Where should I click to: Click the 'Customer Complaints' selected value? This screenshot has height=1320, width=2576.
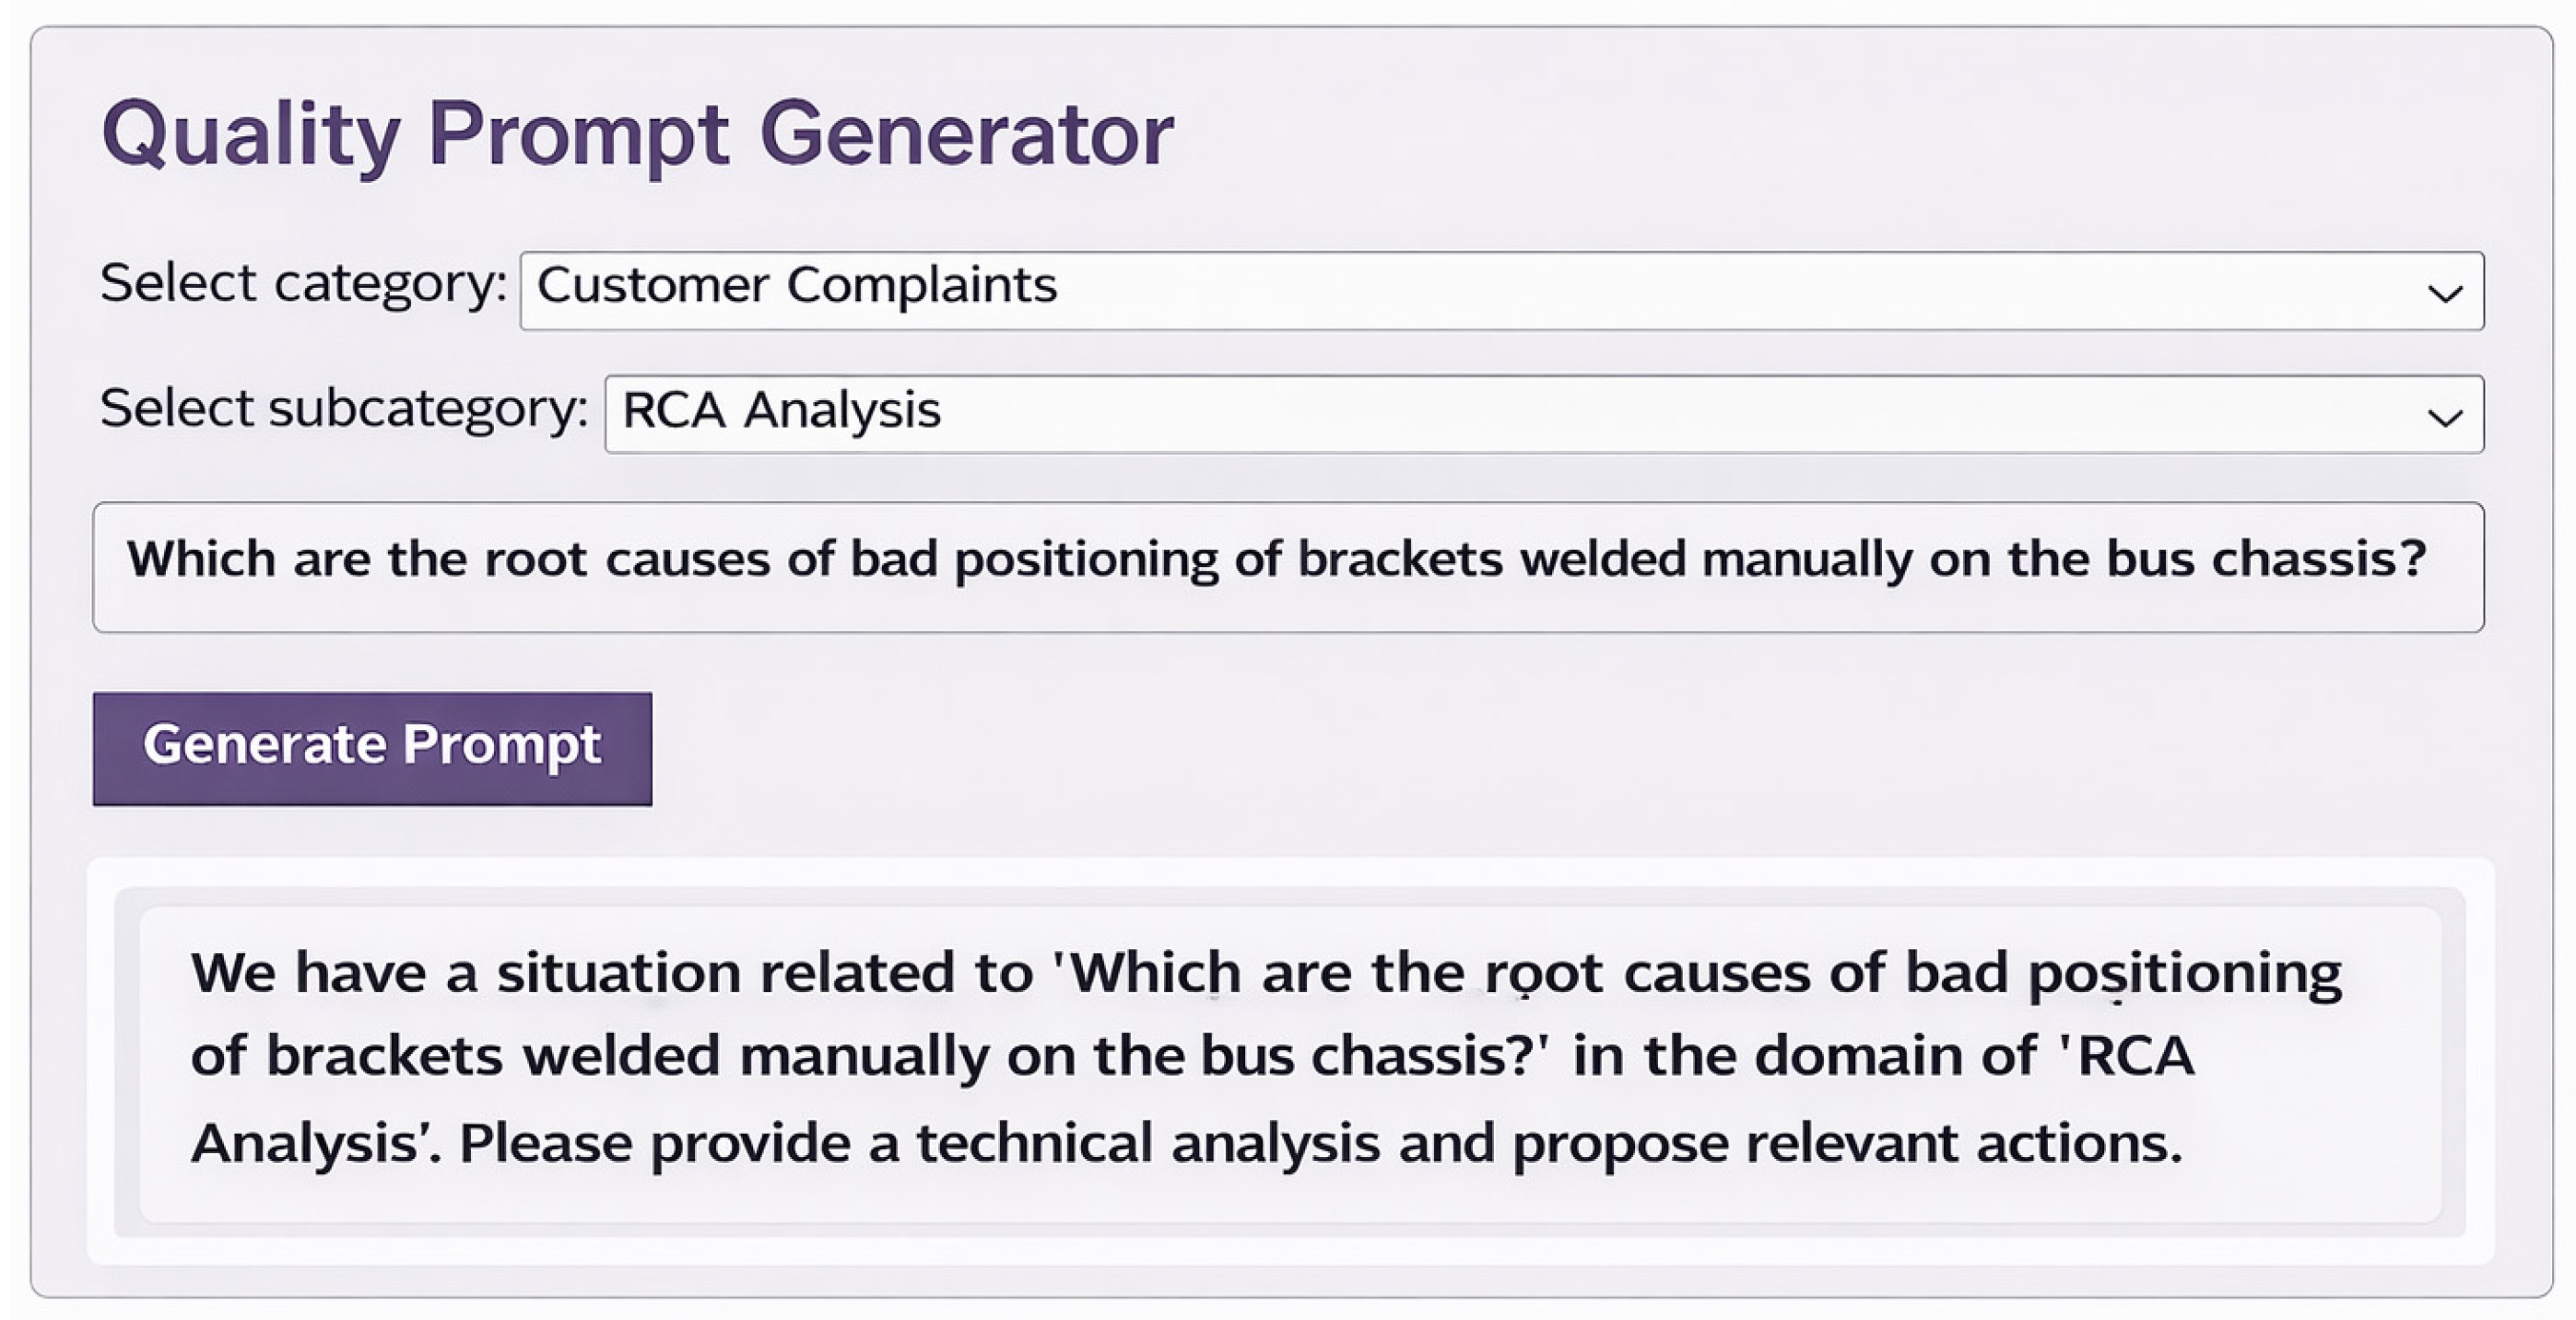coord(796,285)
